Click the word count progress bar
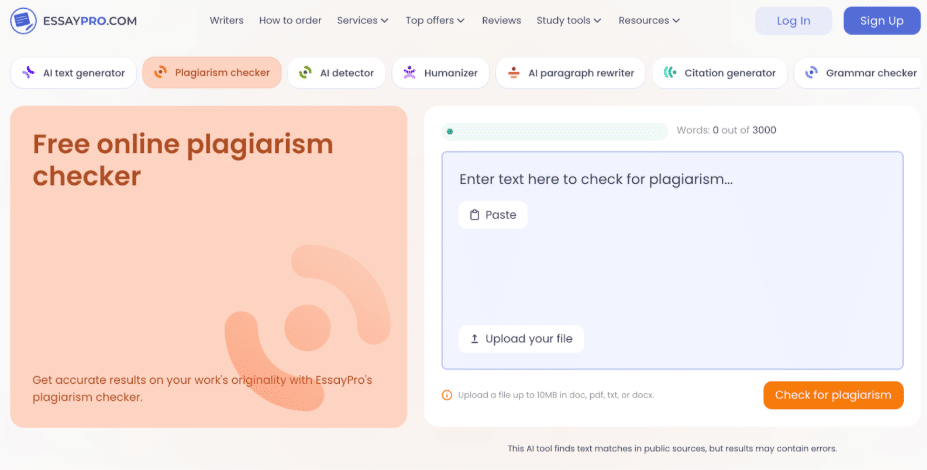The height and width of the screenshot is (470, 927). (x=555, y=131)
